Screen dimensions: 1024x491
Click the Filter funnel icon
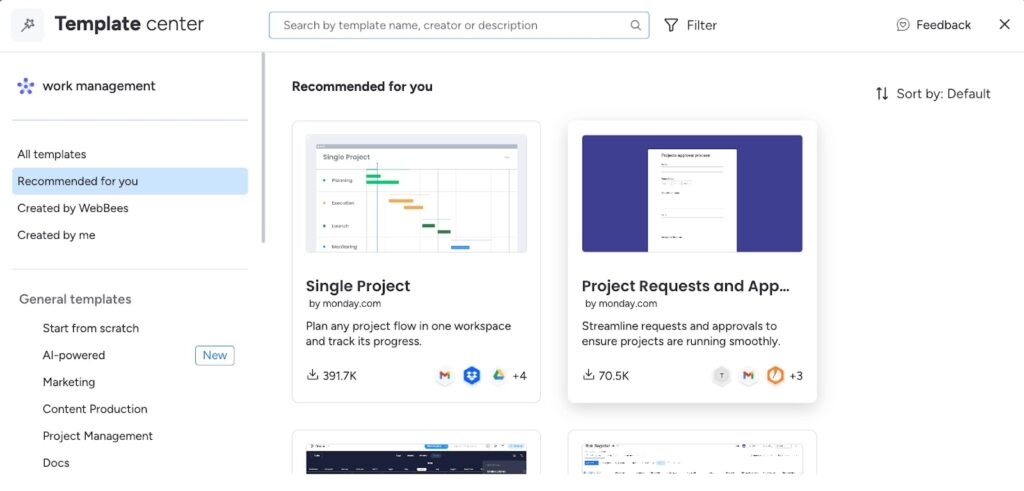click(x=671, y=25)
